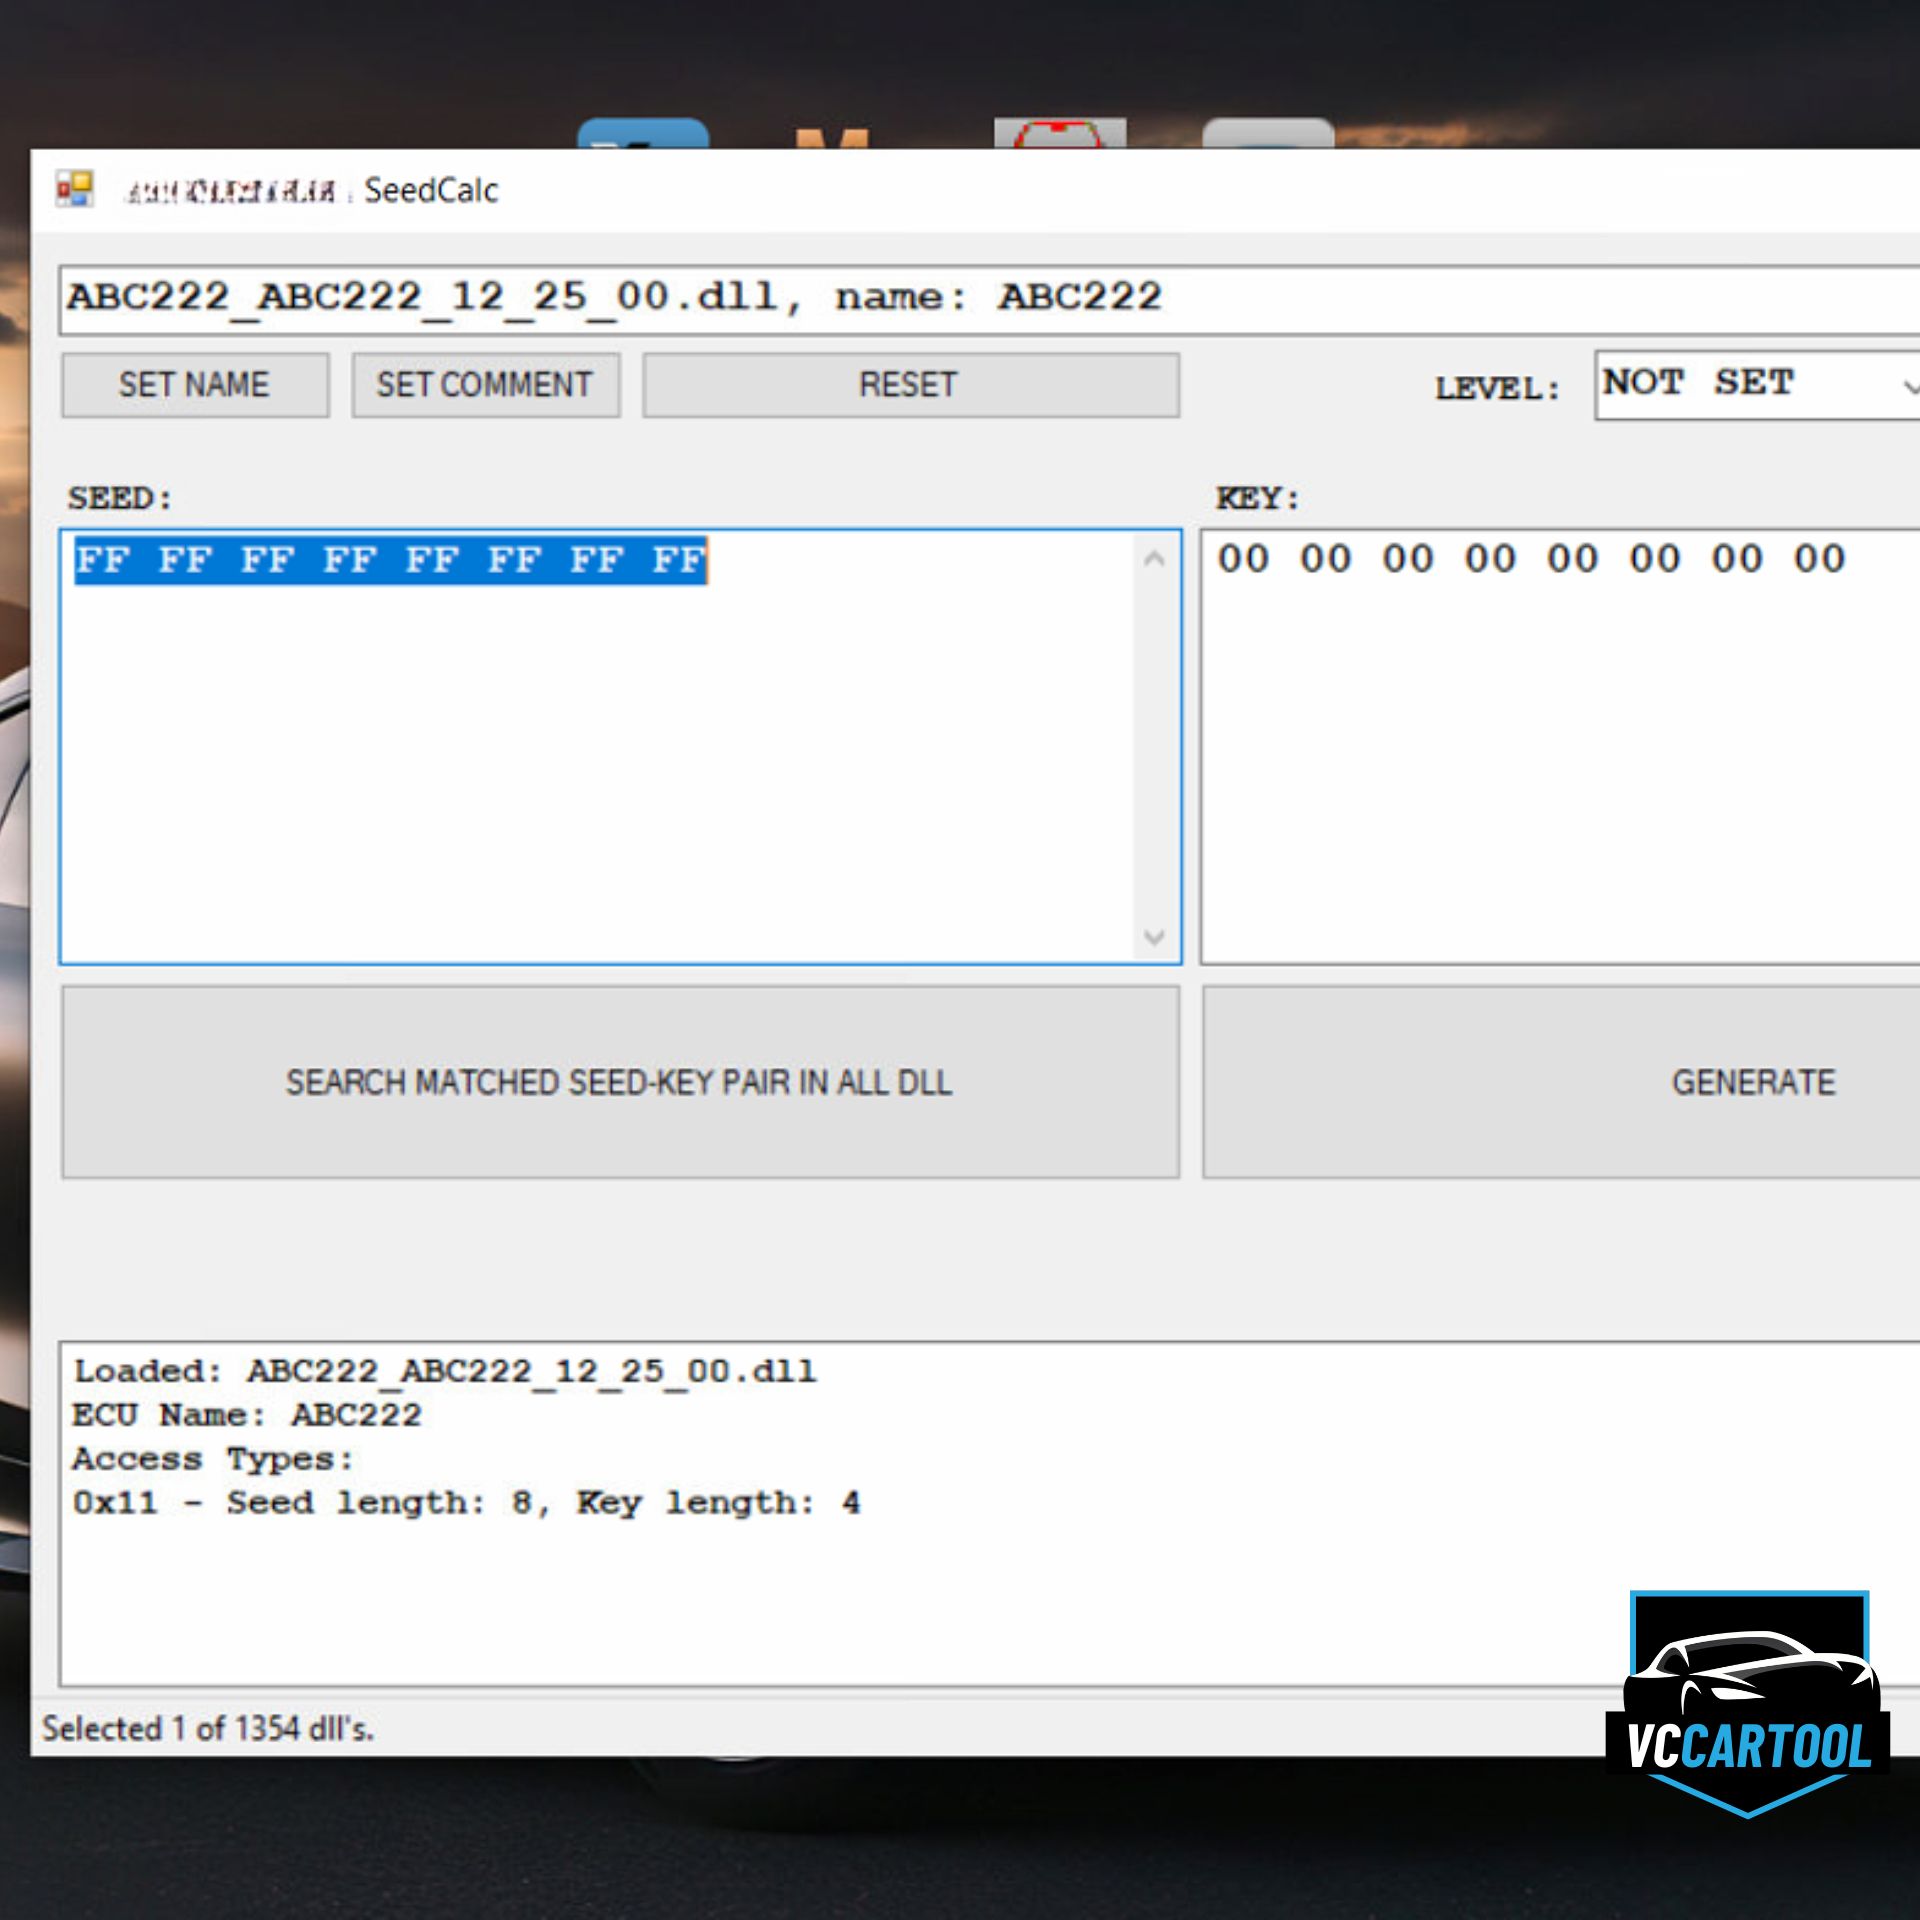Click the light grey rounded desktop icon
Viewport: 1920px width, 1920px height.
pos(1267,134)
